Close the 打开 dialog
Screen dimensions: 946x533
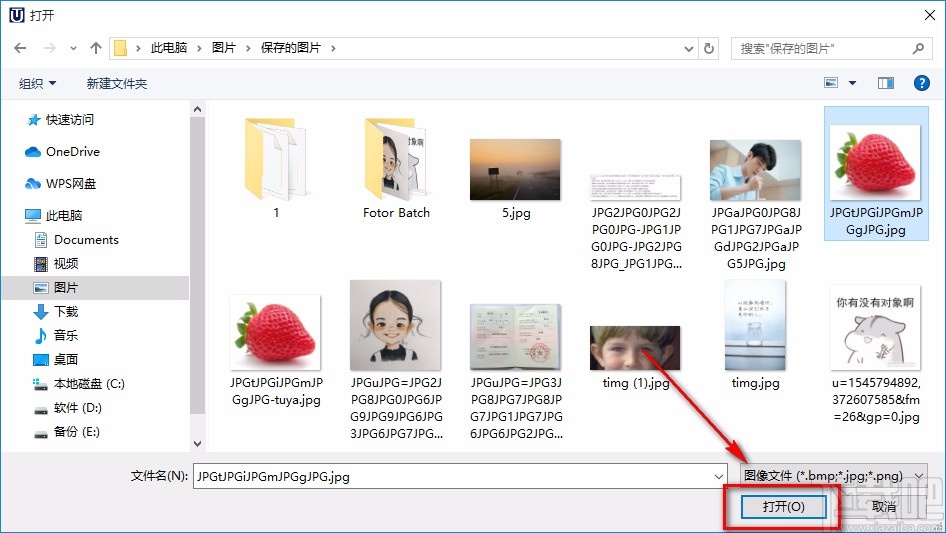tap(930, 15)
